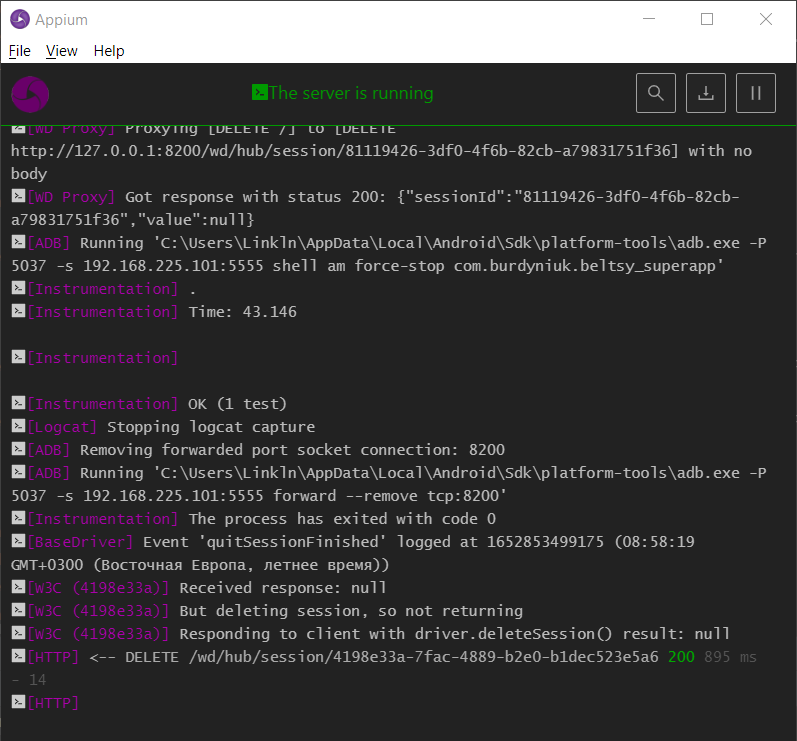Maximize the Appium window
The image size is (797, 741).
[707, 19]
